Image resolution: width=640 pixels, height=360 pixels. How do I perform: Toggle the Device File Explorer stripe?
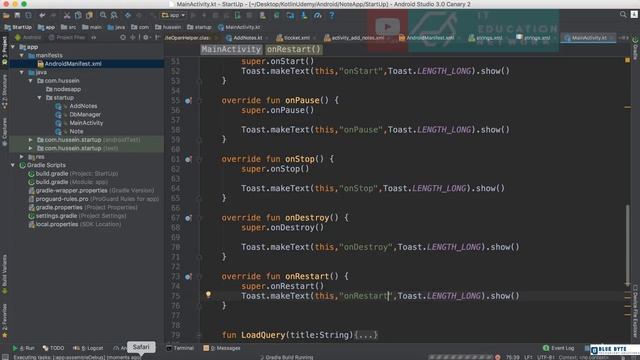click(636, 310)
